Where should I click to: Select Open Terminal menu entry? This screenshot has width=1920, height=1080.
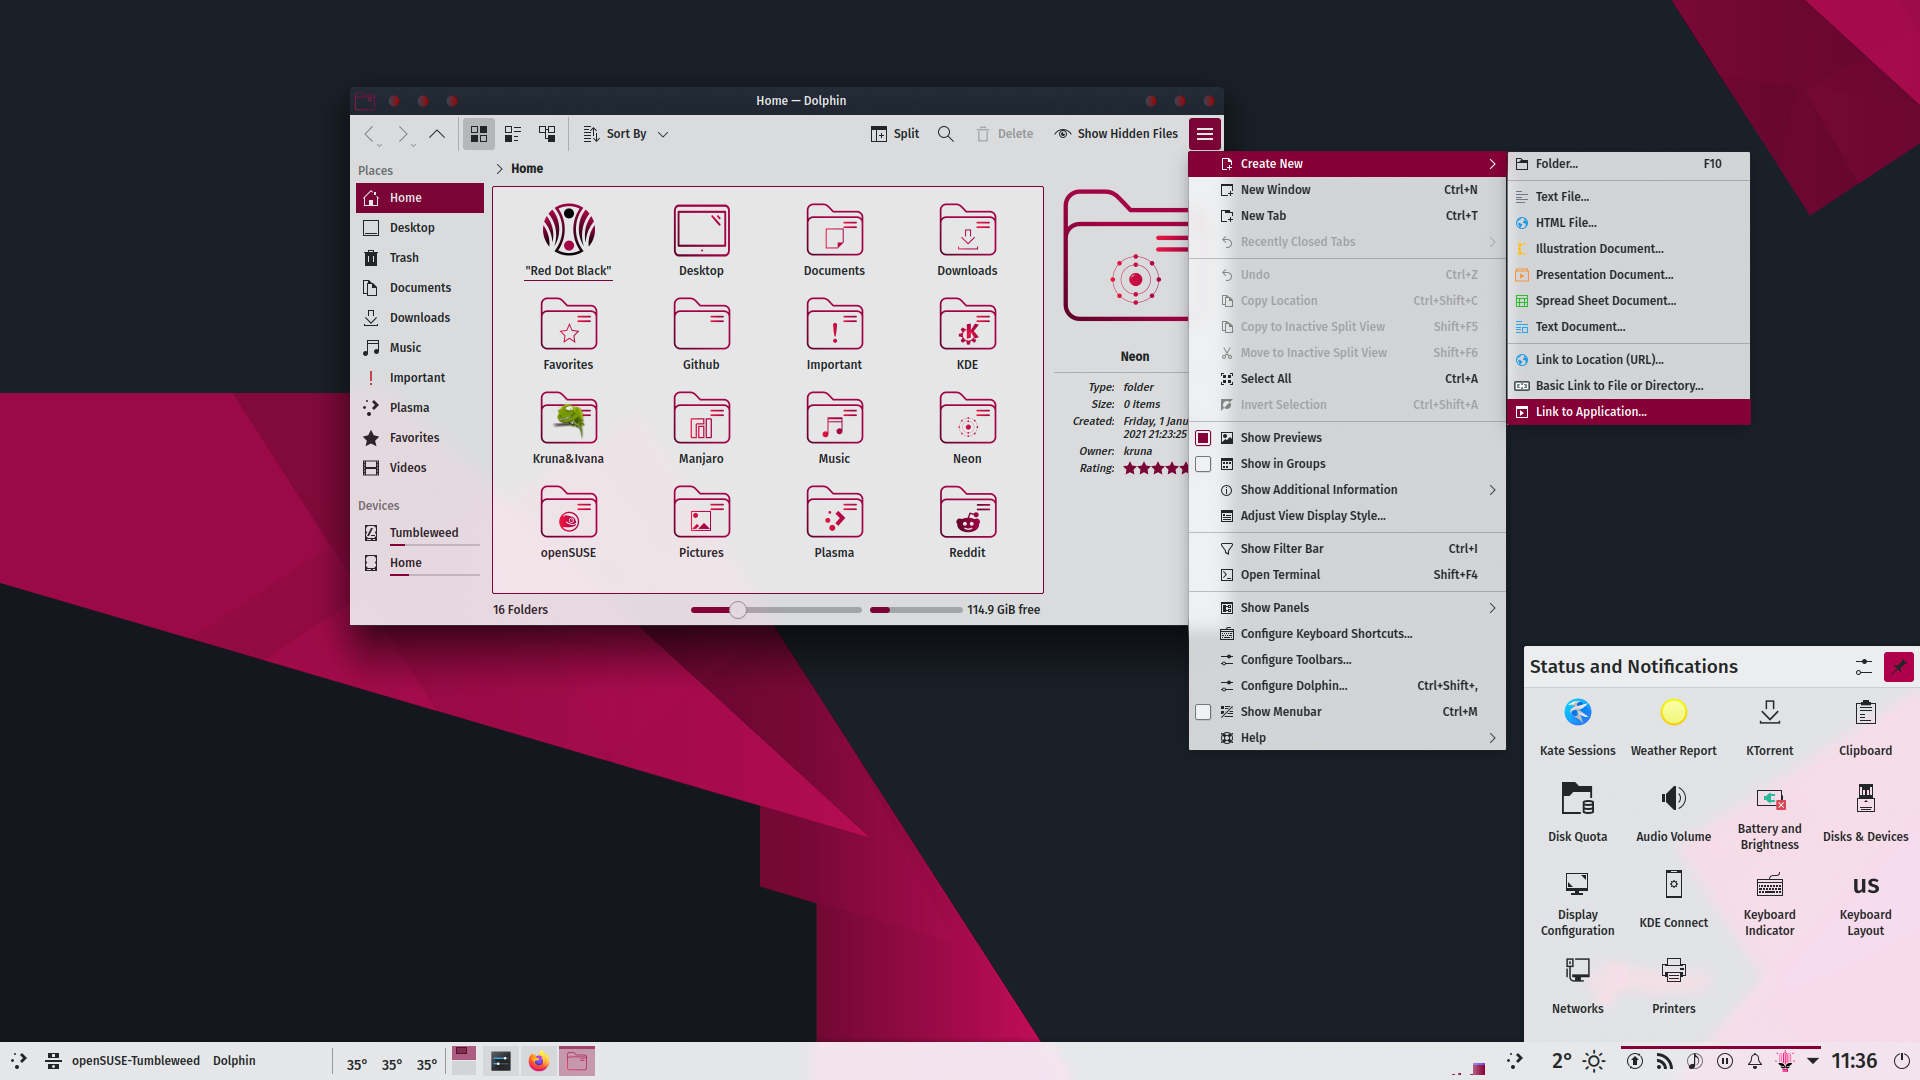[x=1347, y=575]
